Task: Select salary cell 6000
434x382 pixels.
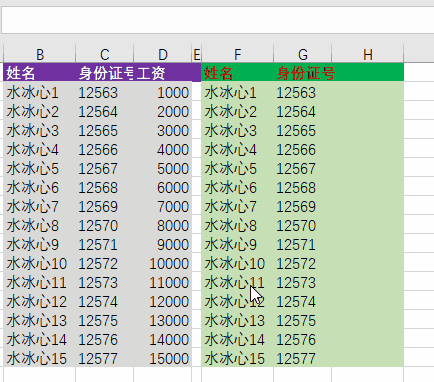Action: tap(163, 187)
